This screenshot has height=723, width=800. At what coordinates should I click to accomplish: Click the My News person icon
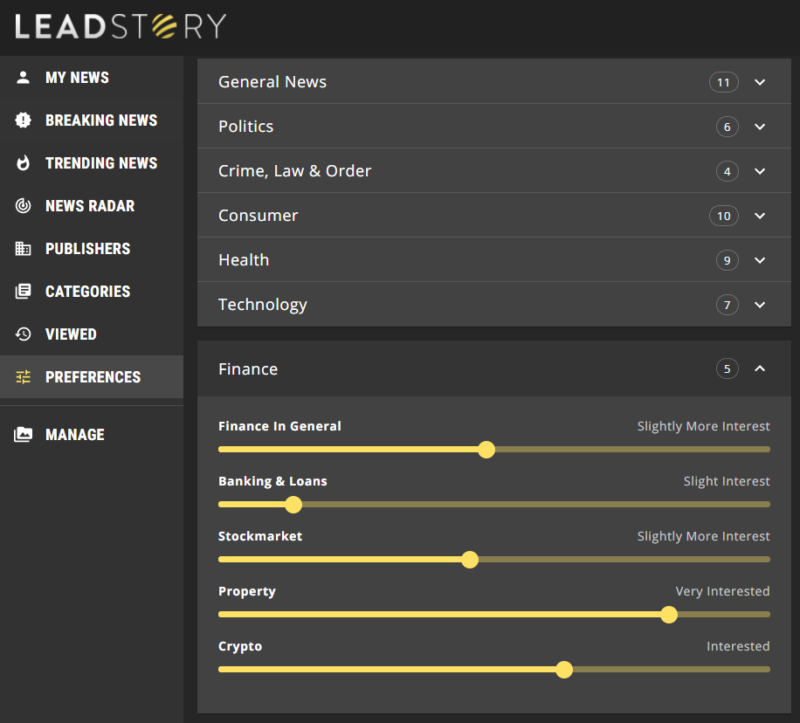[x=24, y=78]
